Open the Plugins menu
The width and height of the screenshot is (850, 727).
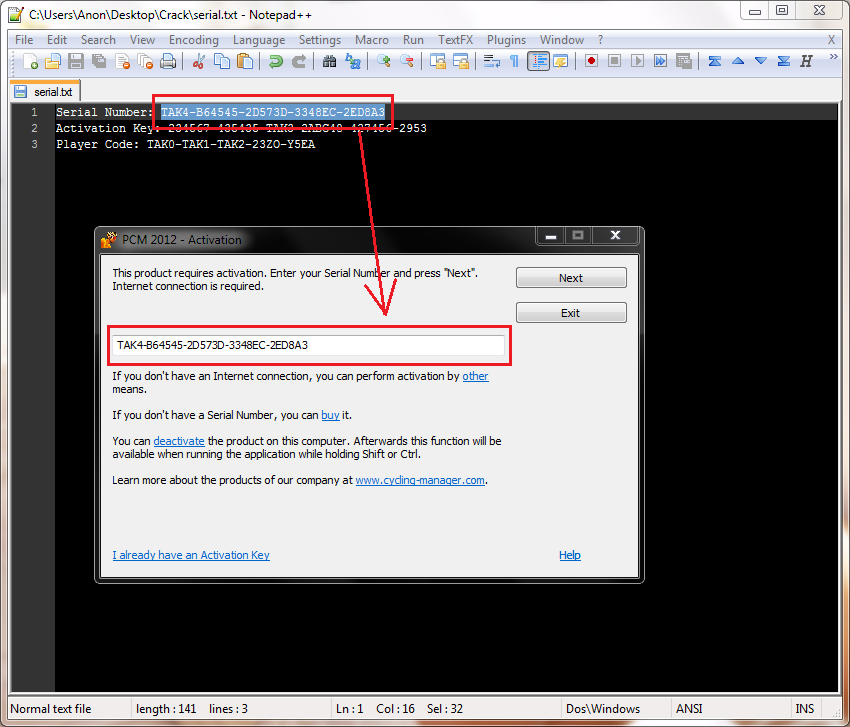point(506,40)
